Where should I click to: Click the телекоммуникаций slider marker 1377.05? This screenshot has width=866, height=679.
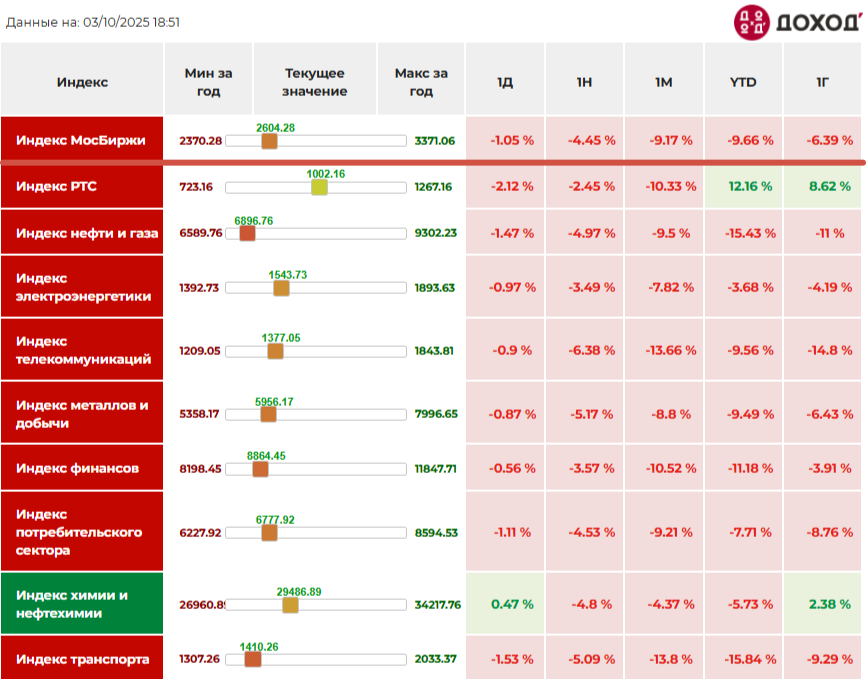275,351
